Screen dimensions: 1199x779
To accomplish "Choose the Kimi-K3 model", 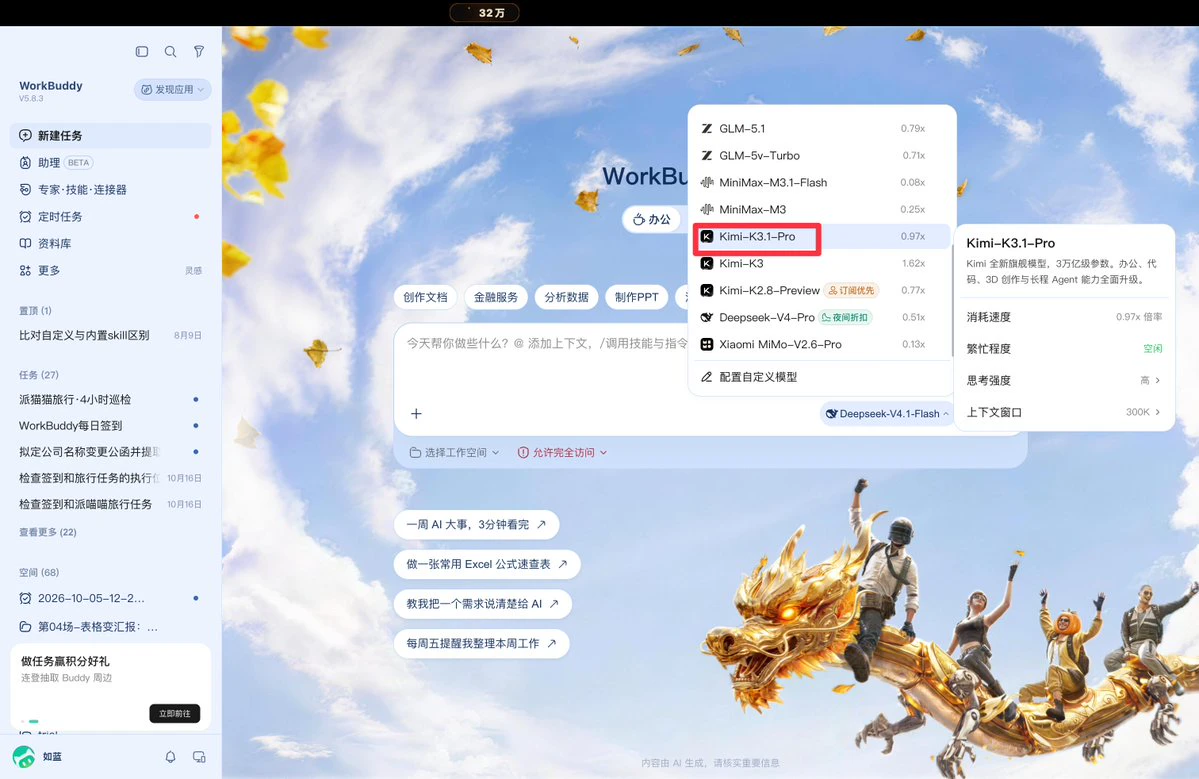I will click(821, 263).
